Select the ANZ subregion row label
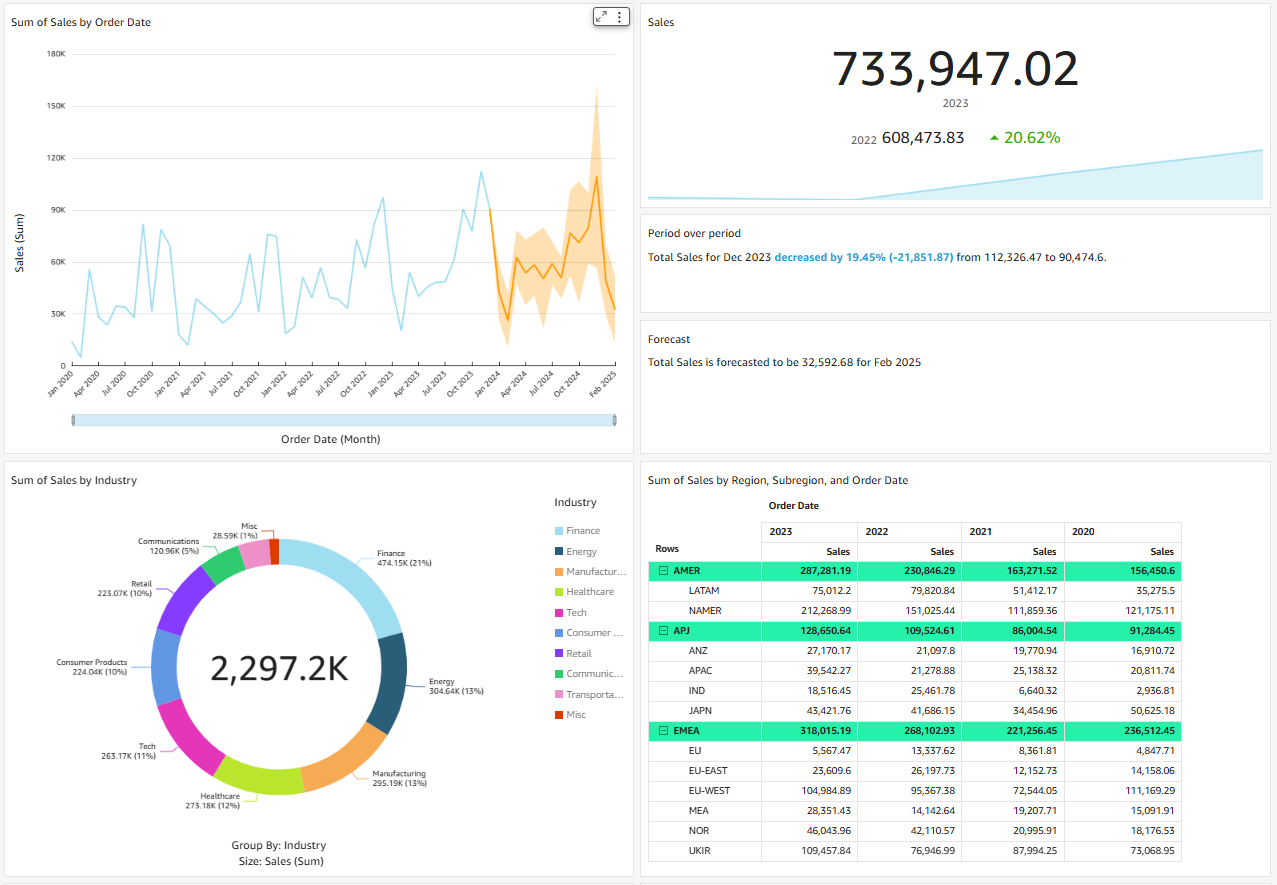Viewport: 1277px width, 885px height. 699,651
